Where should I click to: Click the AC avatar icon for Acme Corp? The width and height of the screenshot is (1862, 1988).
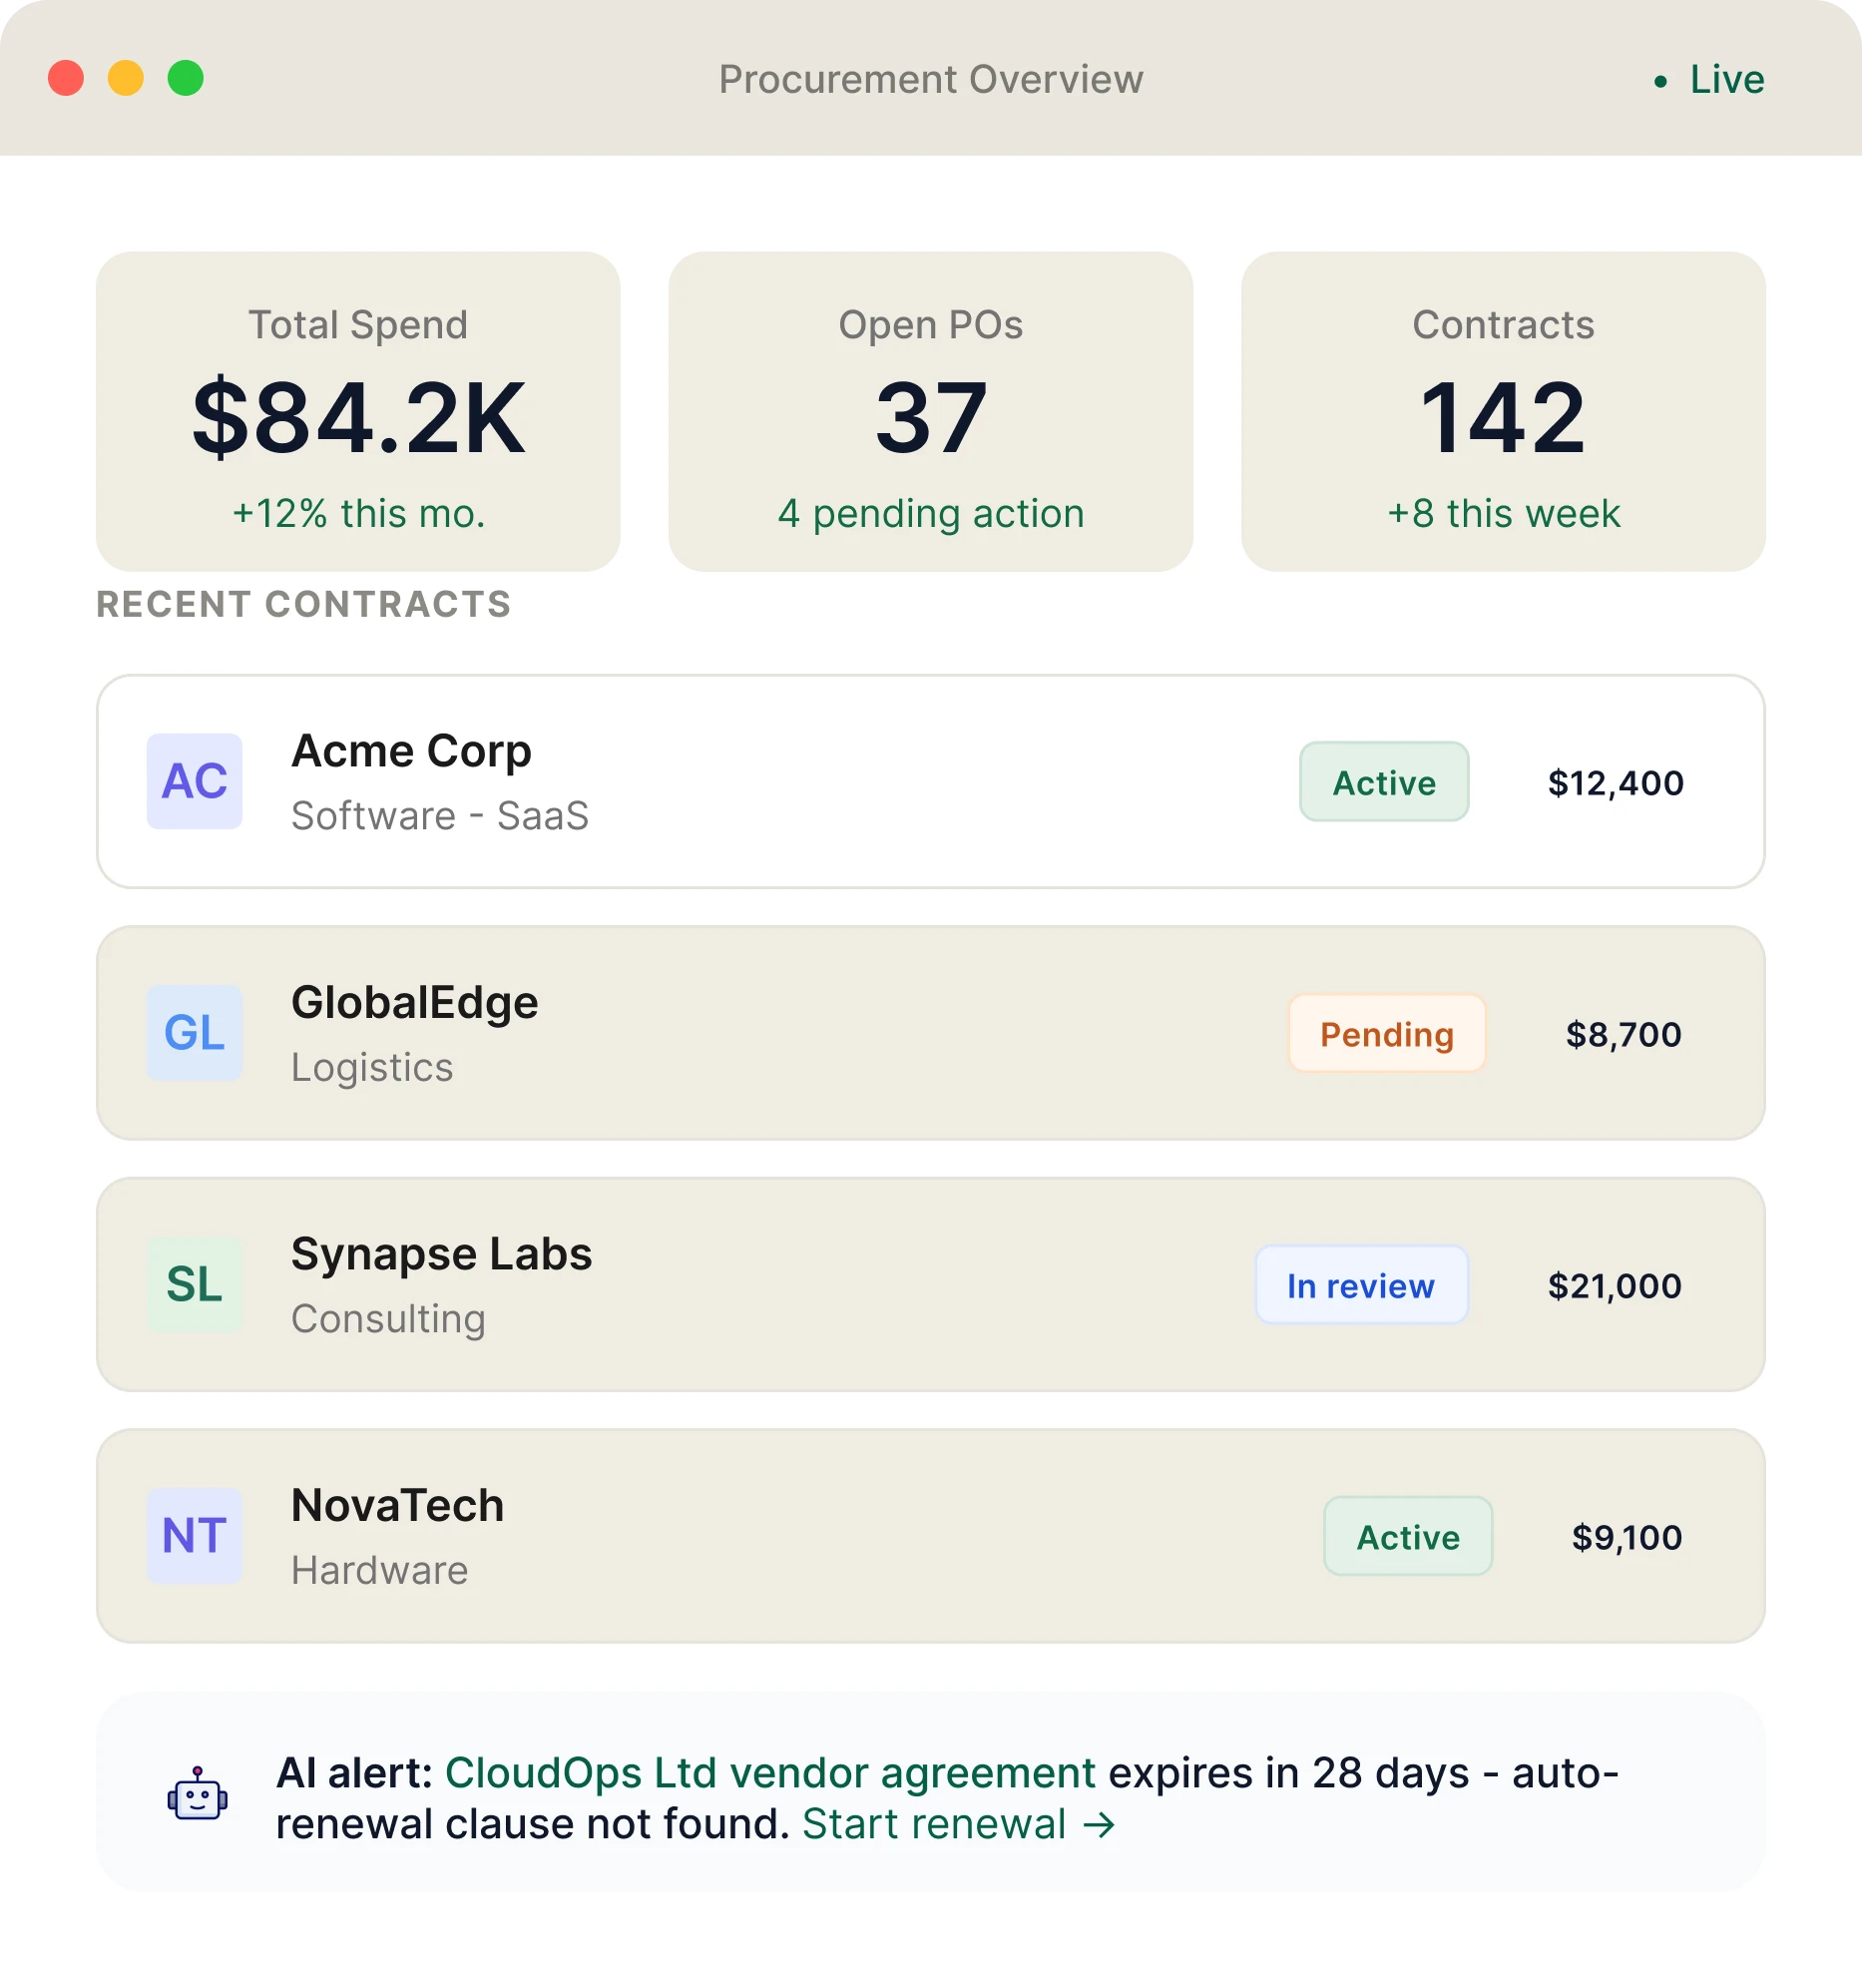(194, 782)
